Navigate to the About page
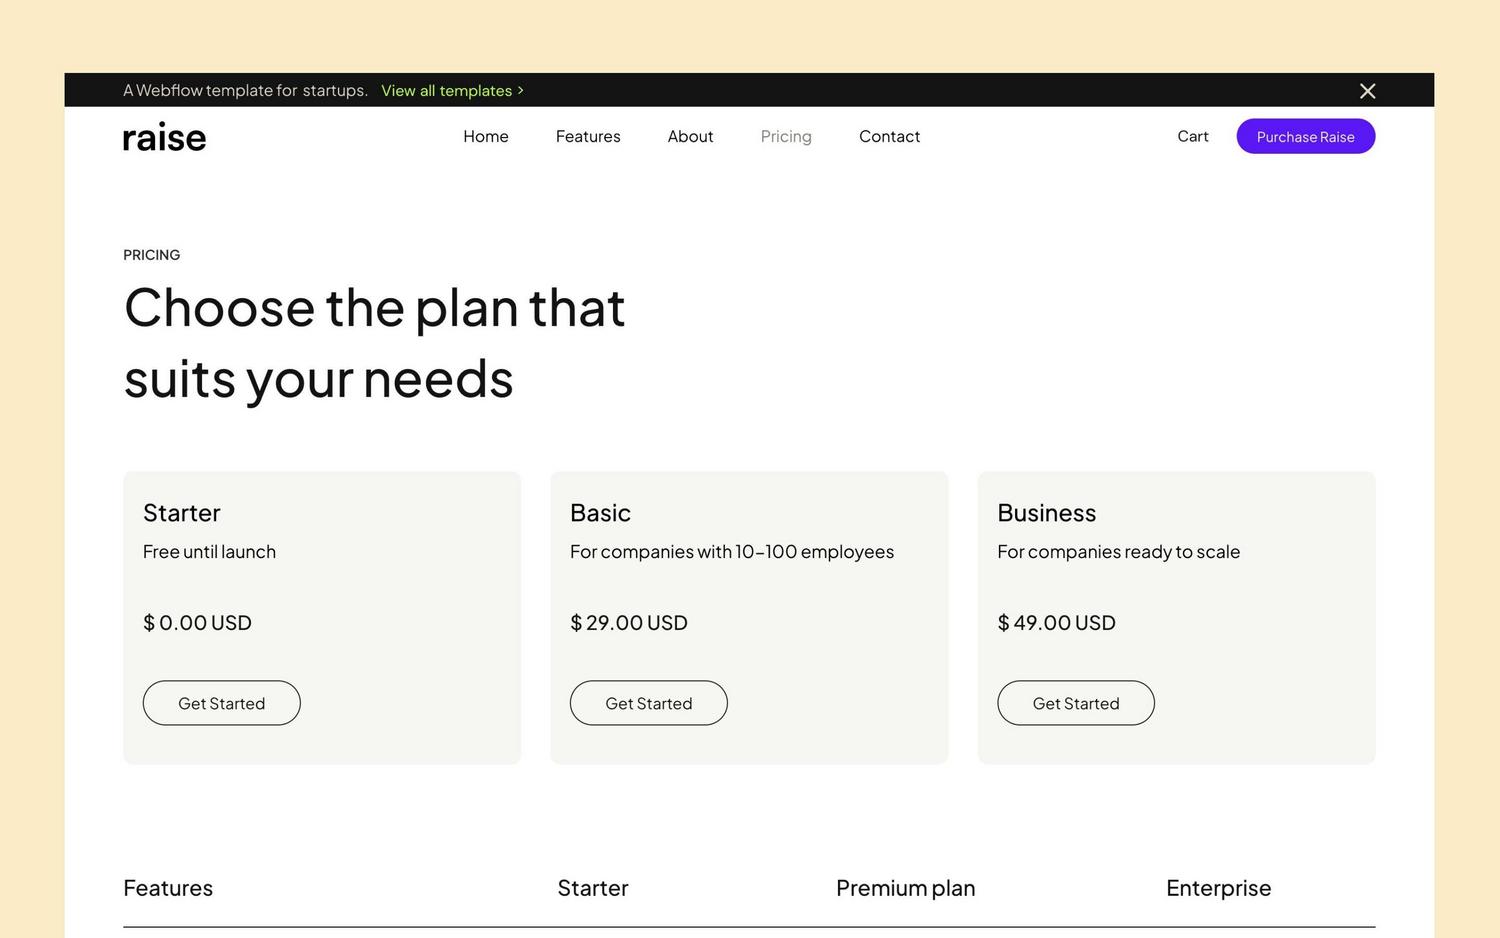Viewport: 1500px width, 938px height. pos(690,136)
